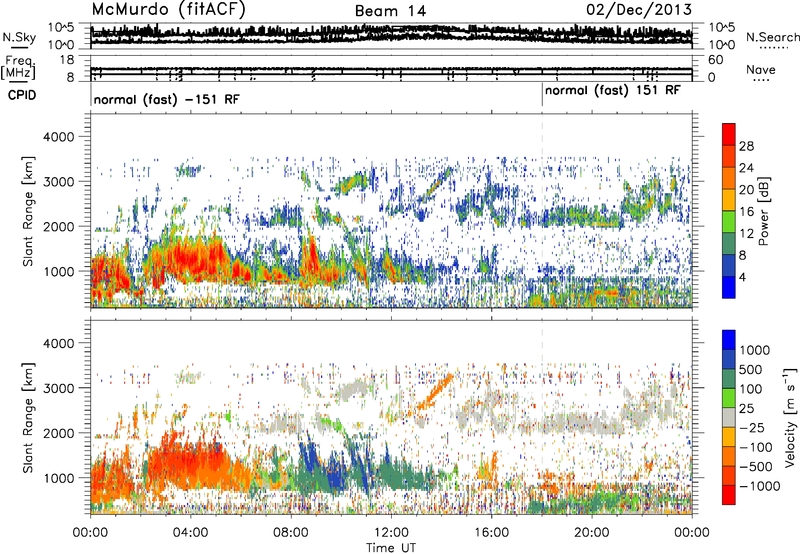Click the left 10^5 noise axis tick
The height and width of the screenshot is (554, 800).
tap(61, 27)
